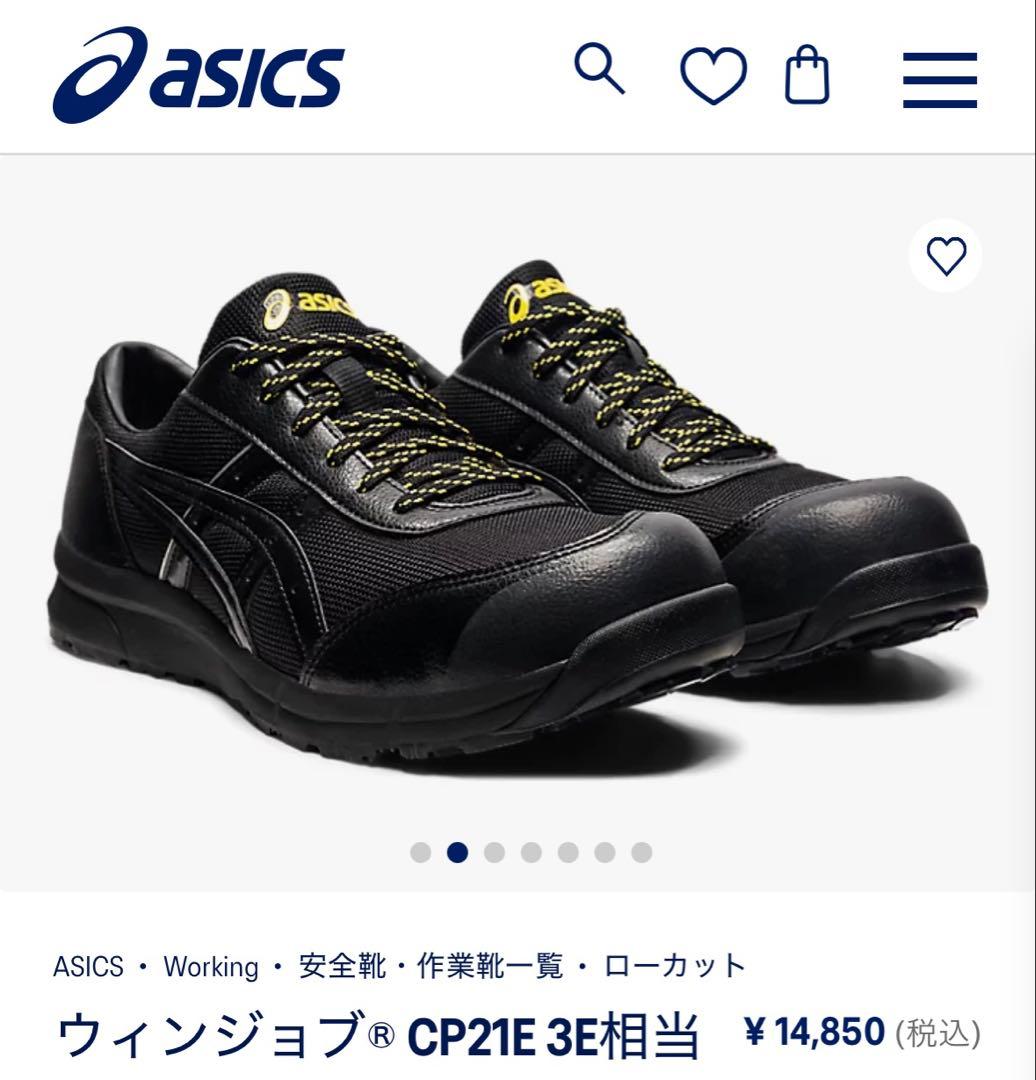
Task: Open the Working breadcrumb link
Action: click(x=211, y=967)
